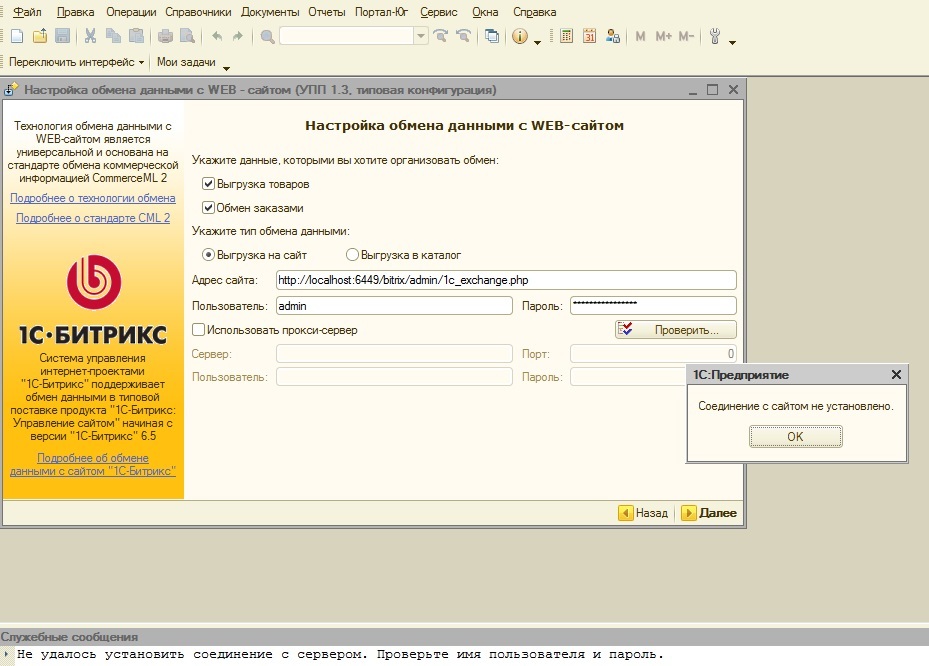Click OK in the 1С:Предприятие message box

click(x=795, y=436)
